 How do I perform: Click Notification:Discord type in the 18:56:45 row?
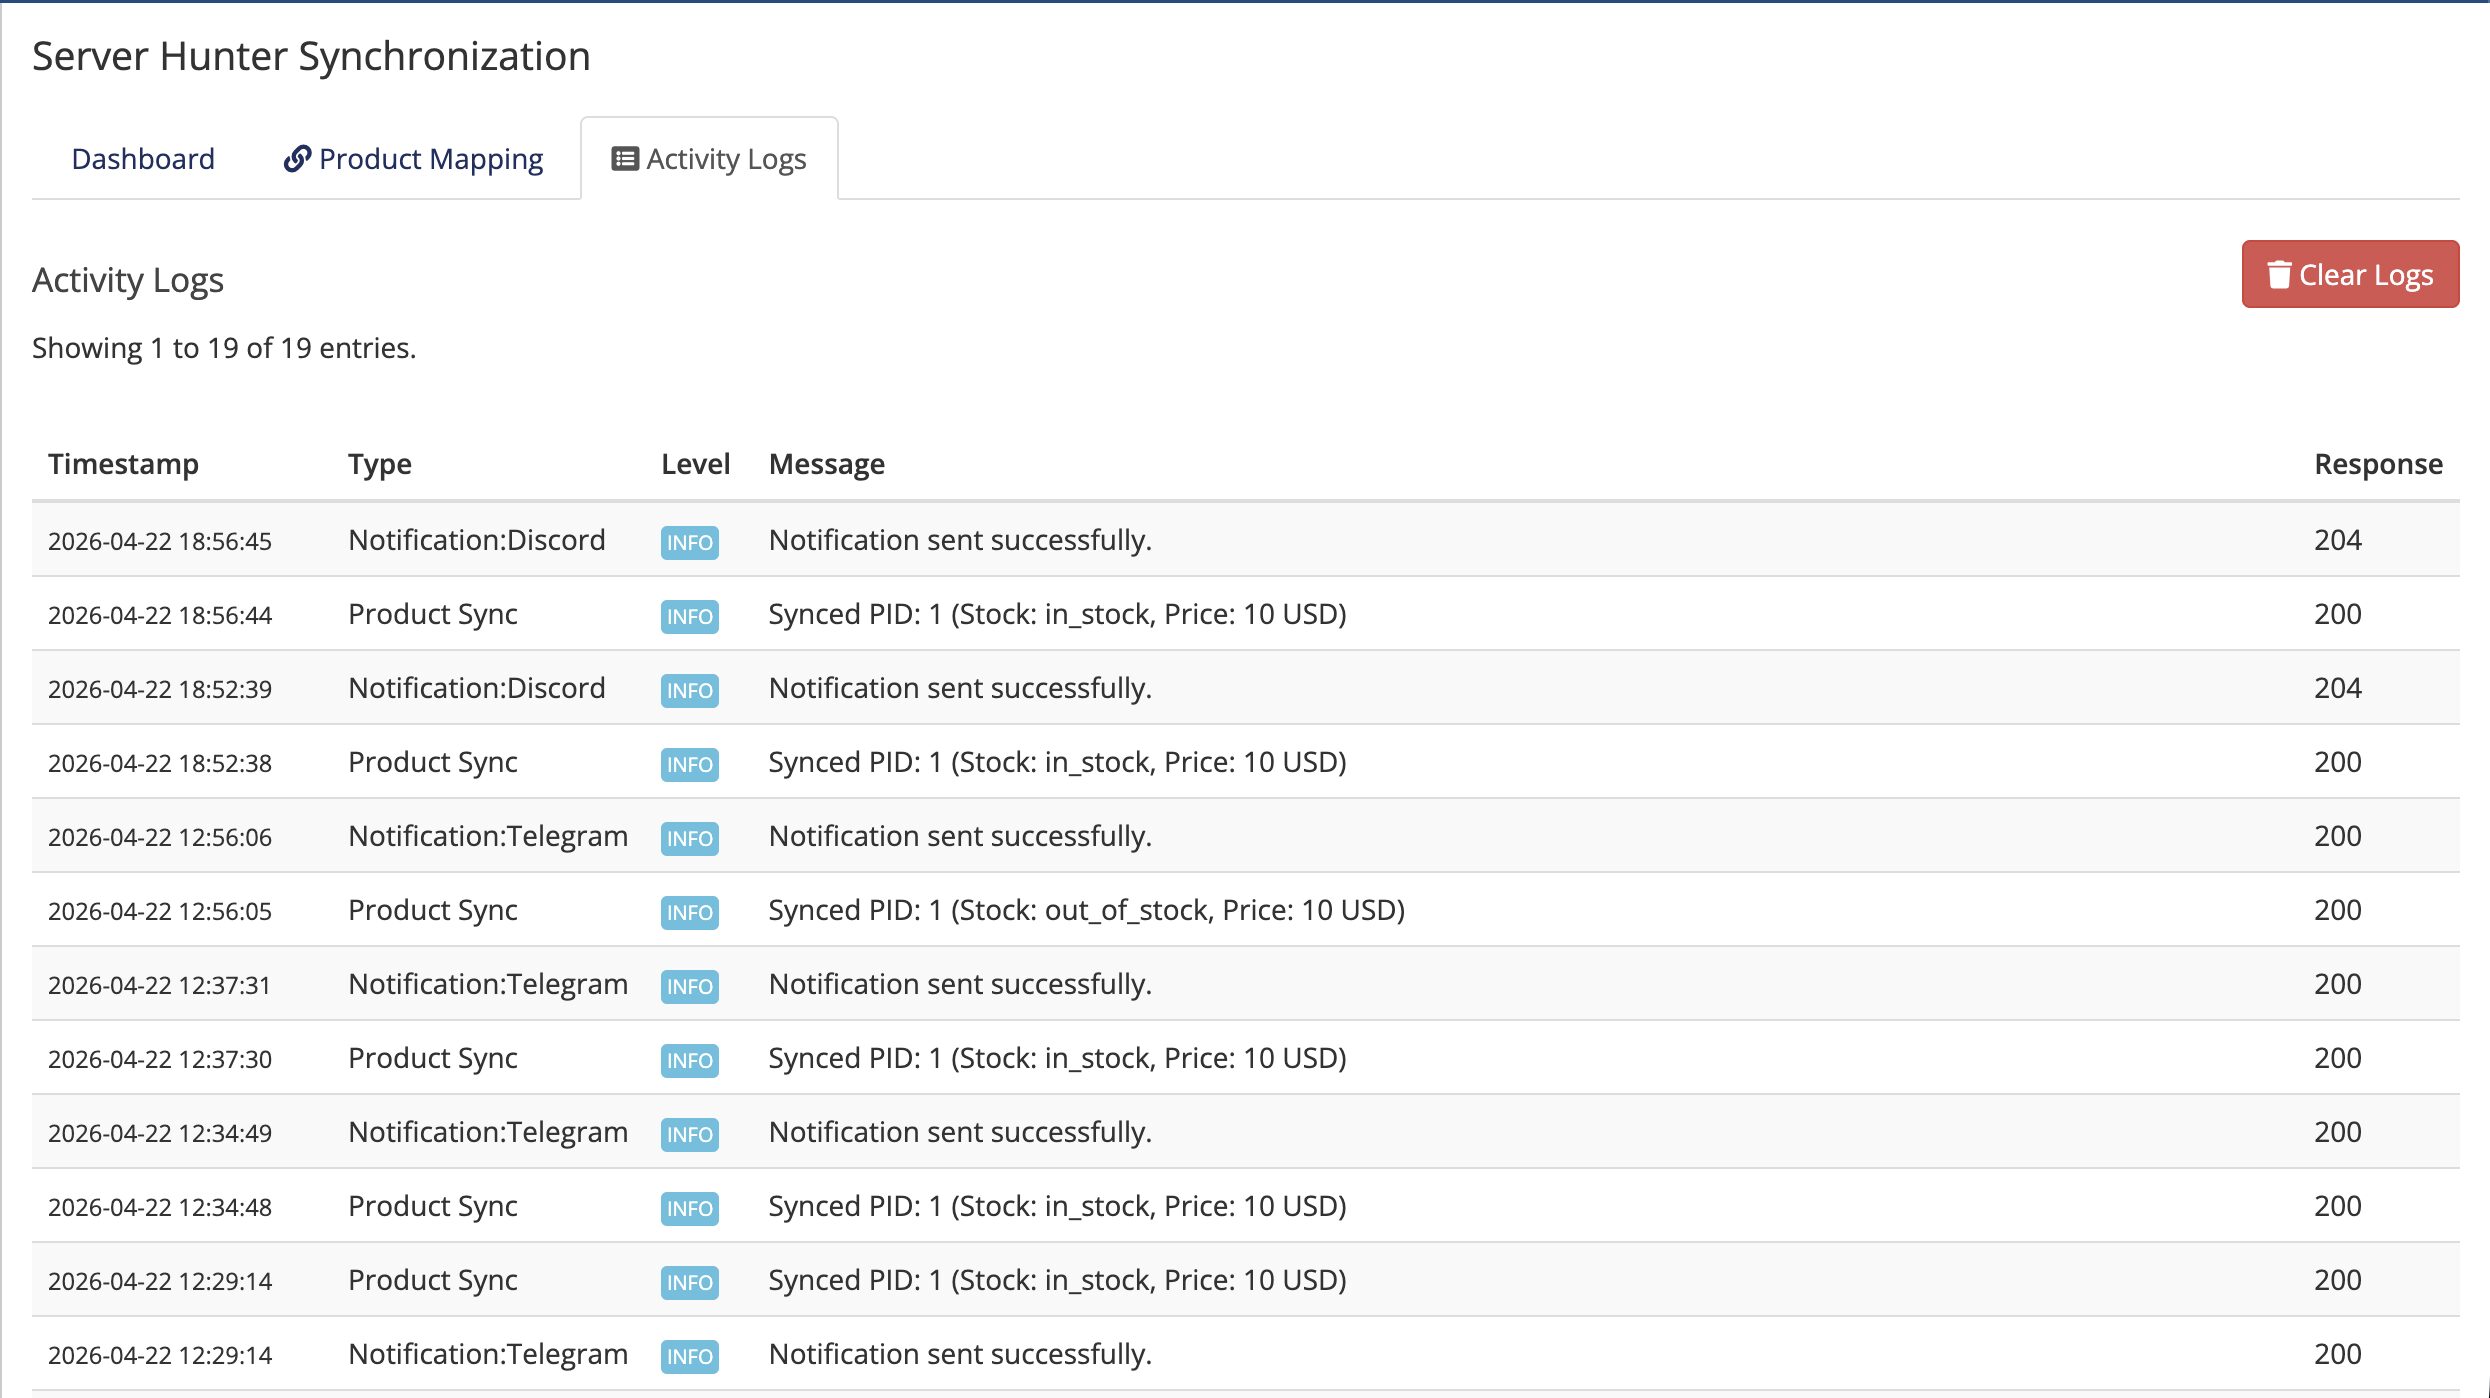pyautogui.click(x=477, y=540)
